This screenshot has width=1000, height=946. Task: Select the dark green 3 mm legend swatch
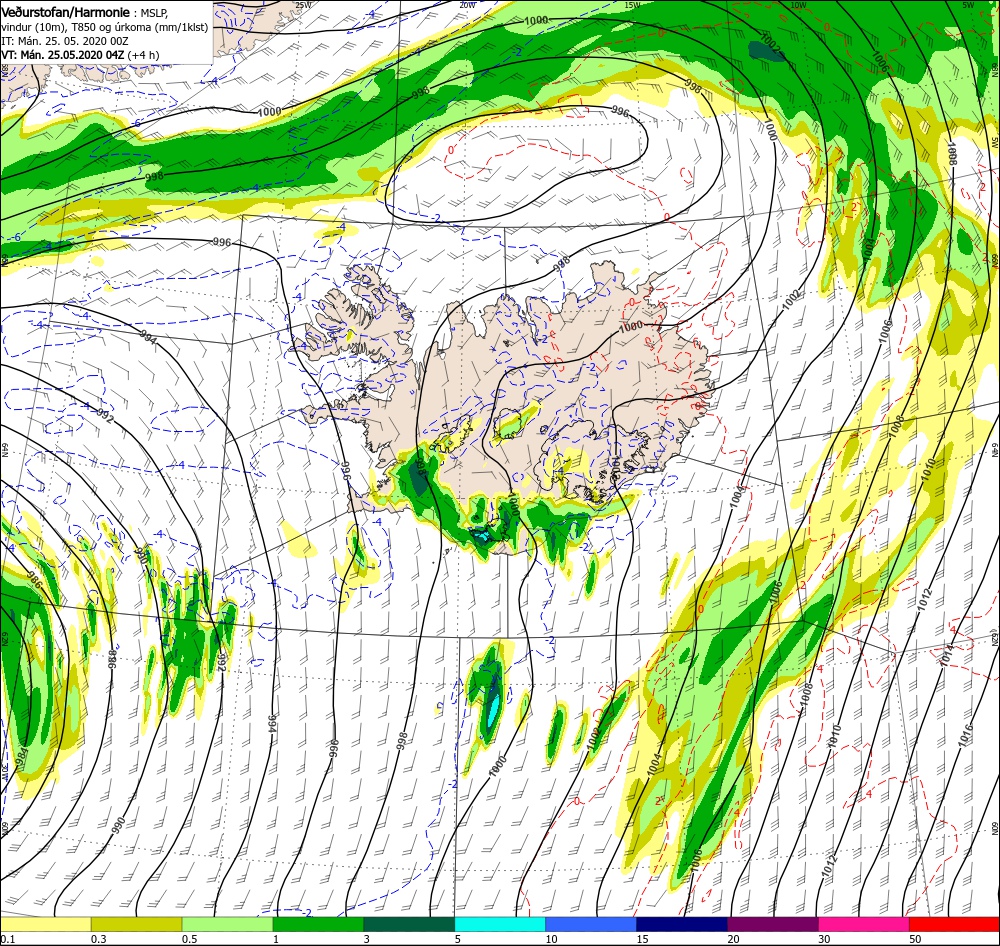pos(409,924)
